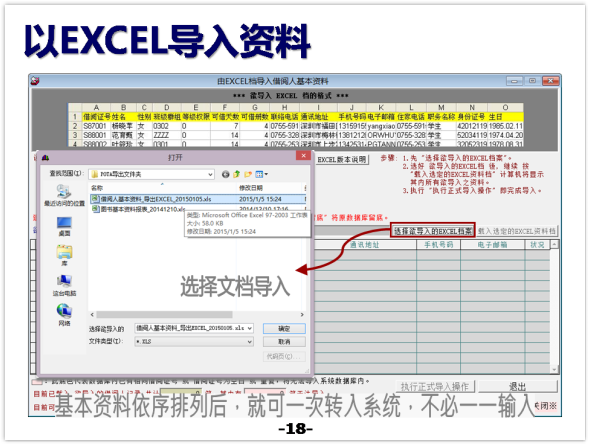
Task: Open 网络 in the dialog sidebar
Action: (64, 315)
